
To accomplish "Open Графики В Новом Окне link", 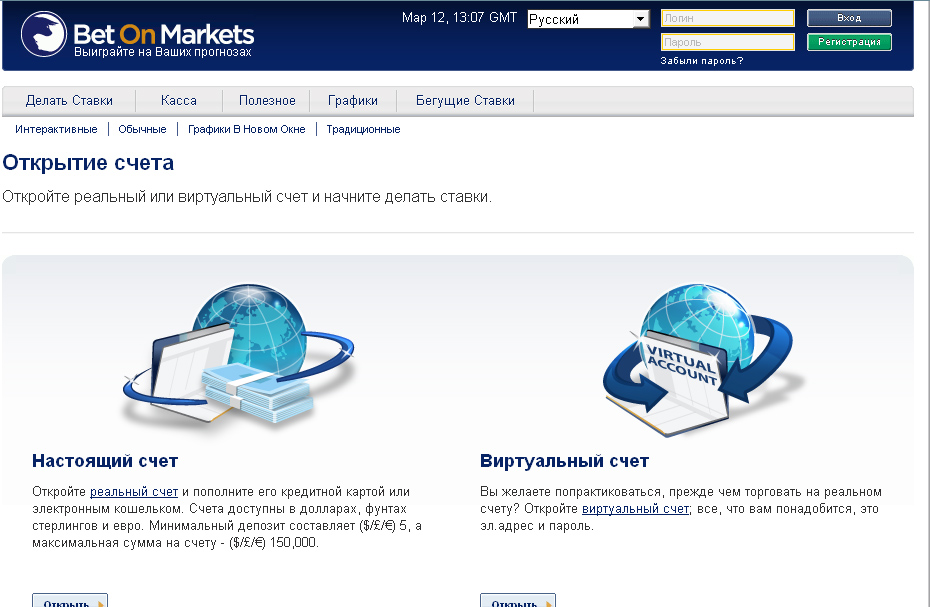I will 247,129.
